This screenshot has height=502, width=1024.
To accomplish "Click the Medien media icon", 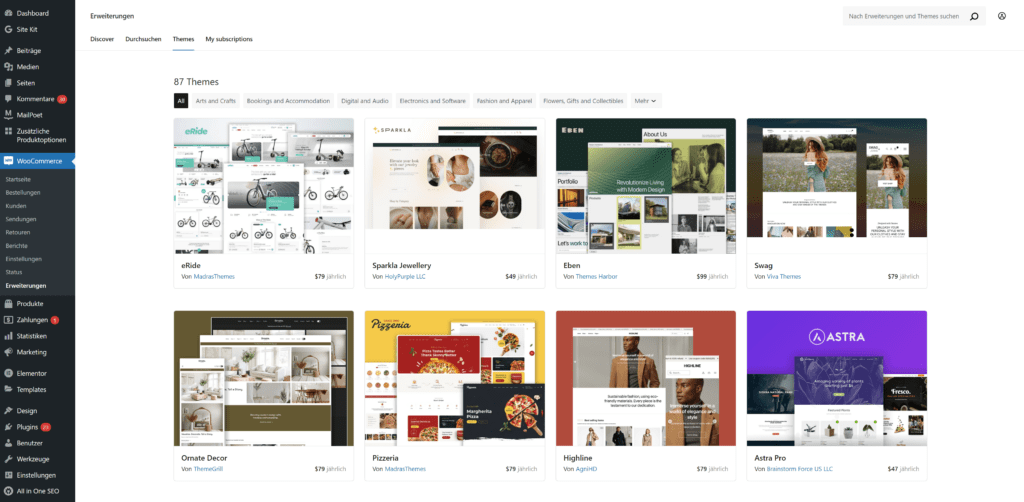I will click(8, 67).
